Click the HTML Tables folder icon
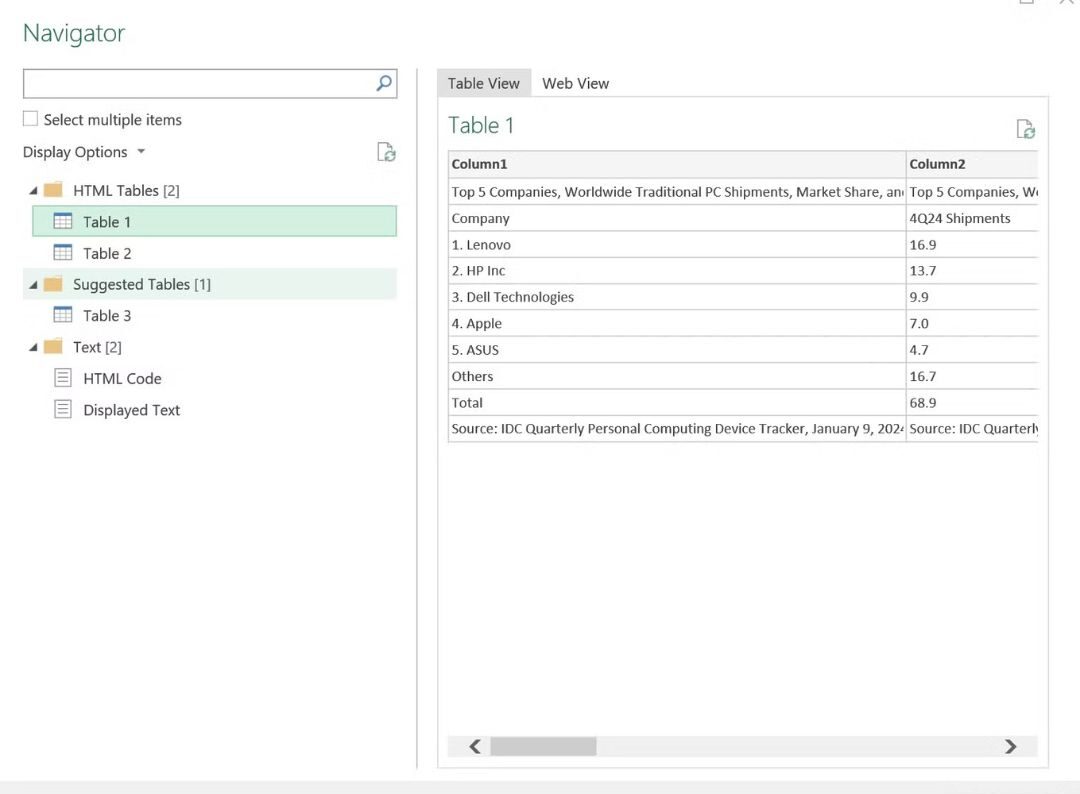This screenshot has height=794, width=1080. (53, 190)
